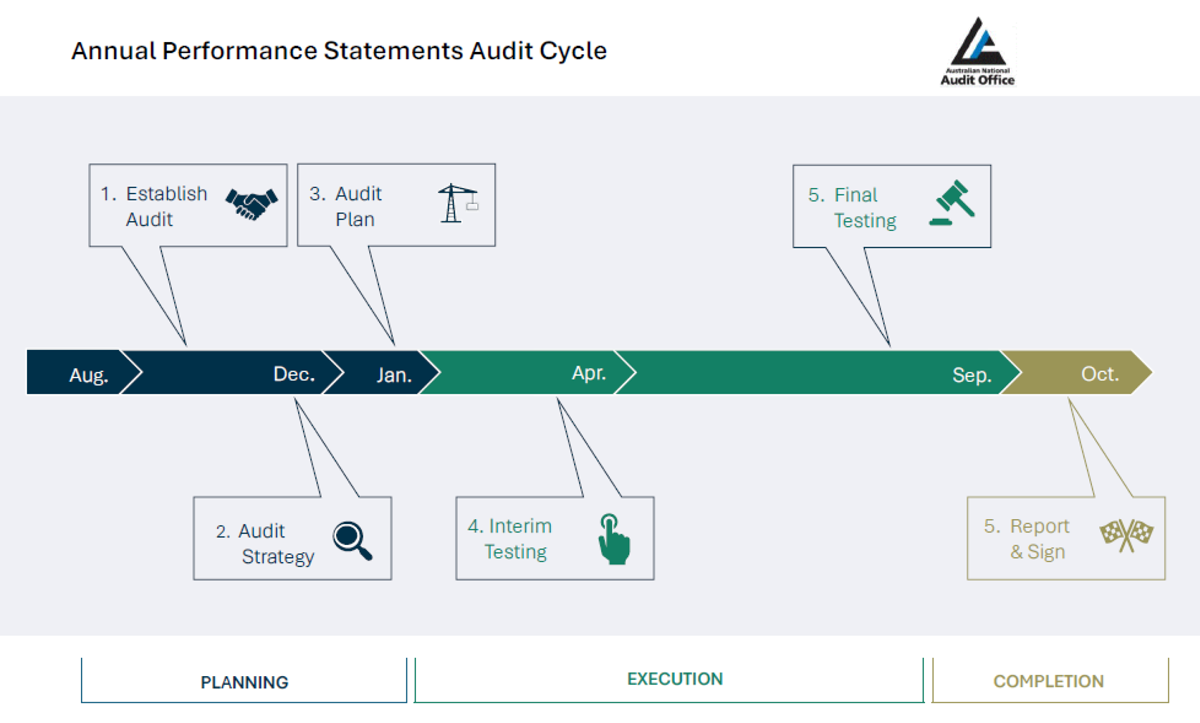The height and width of the screenshot is (723, 1200).
Task: Click the checkered flags icon in Report & Sign
Action: 1127,535
